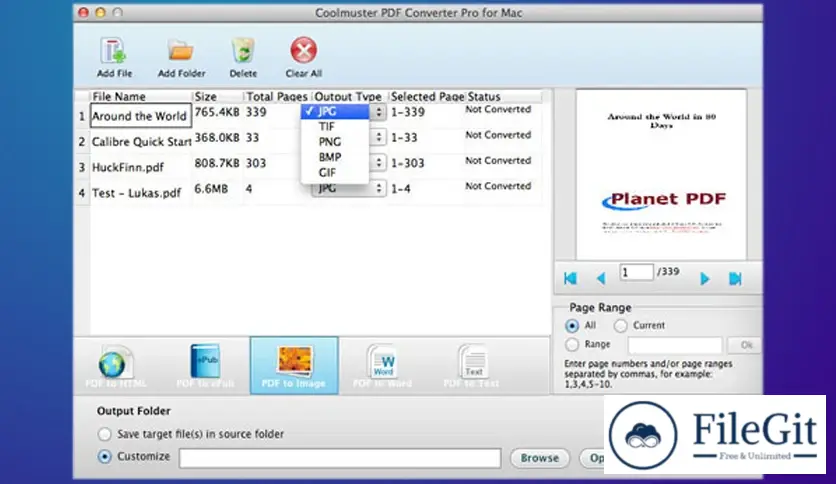The image size is (836, 484).
Task: Open output type dropdown for Test - Lukas.pdf
Action: [x=349, y=188]
